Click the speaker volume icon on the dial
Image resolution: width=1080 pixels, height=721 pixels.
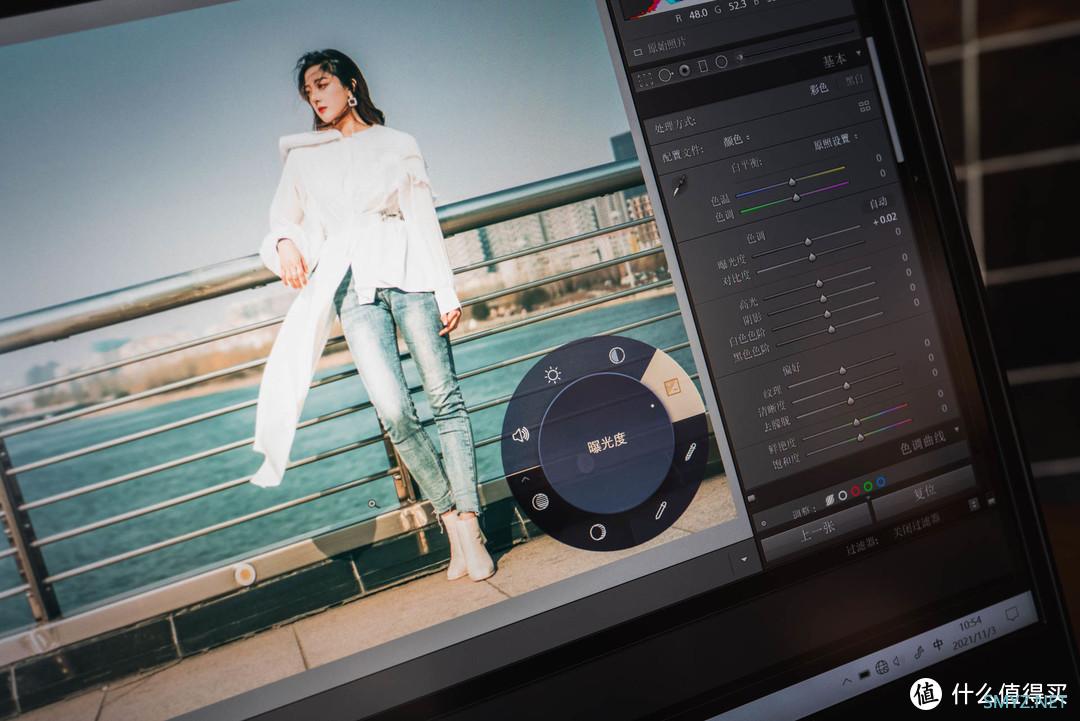521,435
